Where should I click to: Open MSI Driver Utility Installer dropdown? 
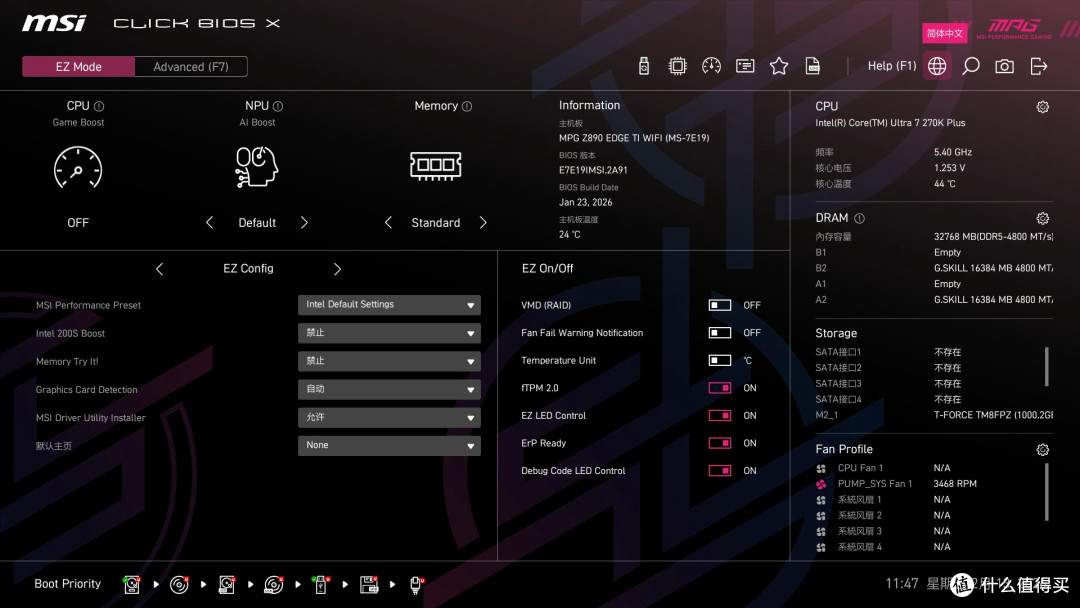(389, 417)
